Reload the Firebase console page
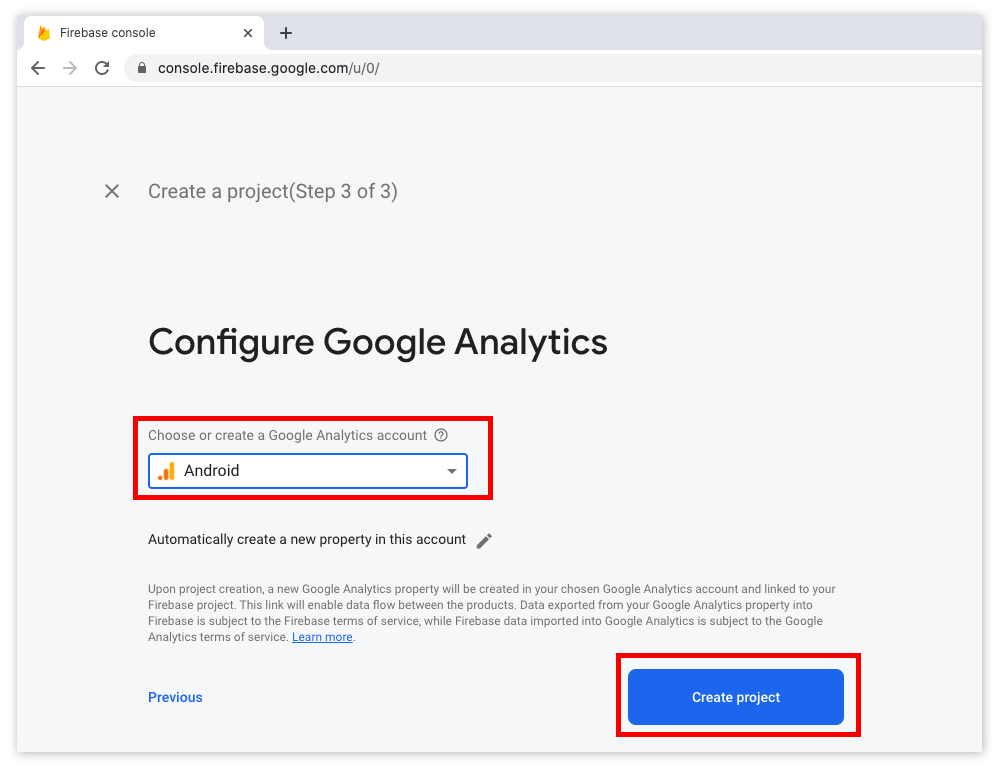Screen dimensions: 1003x768 pyautogui.click(x=102, y=68)
